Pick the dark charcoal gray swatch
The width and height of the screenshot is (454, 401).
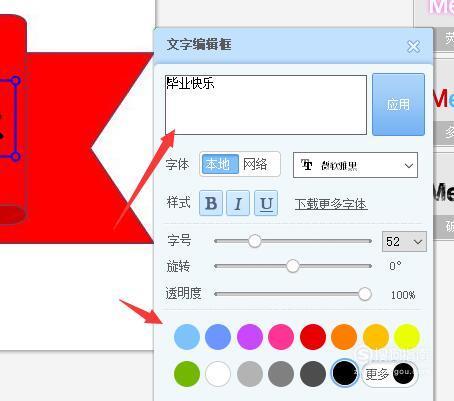coord(313,374)
